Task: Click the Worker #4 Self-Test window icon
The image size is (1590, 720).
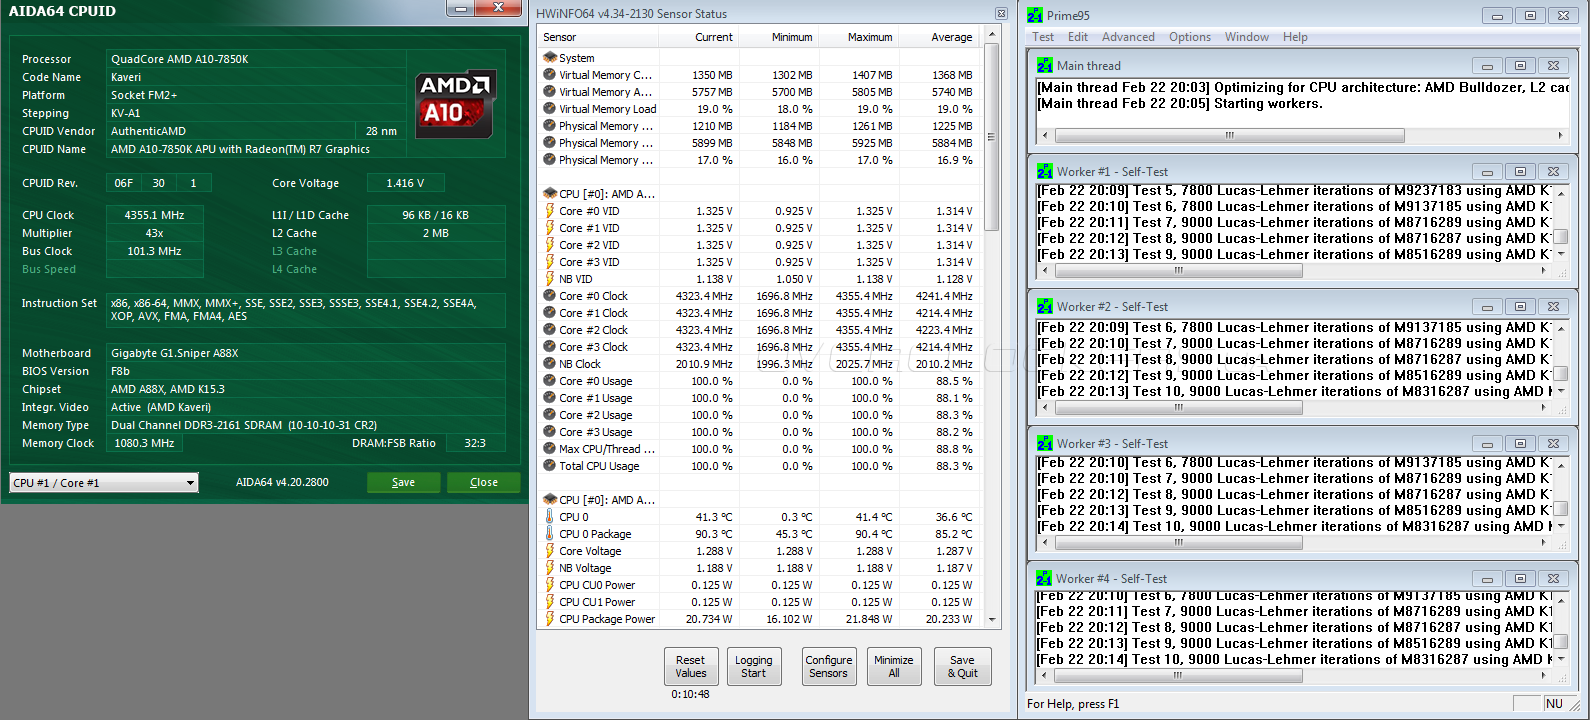Action: [x=1044, y=578]
